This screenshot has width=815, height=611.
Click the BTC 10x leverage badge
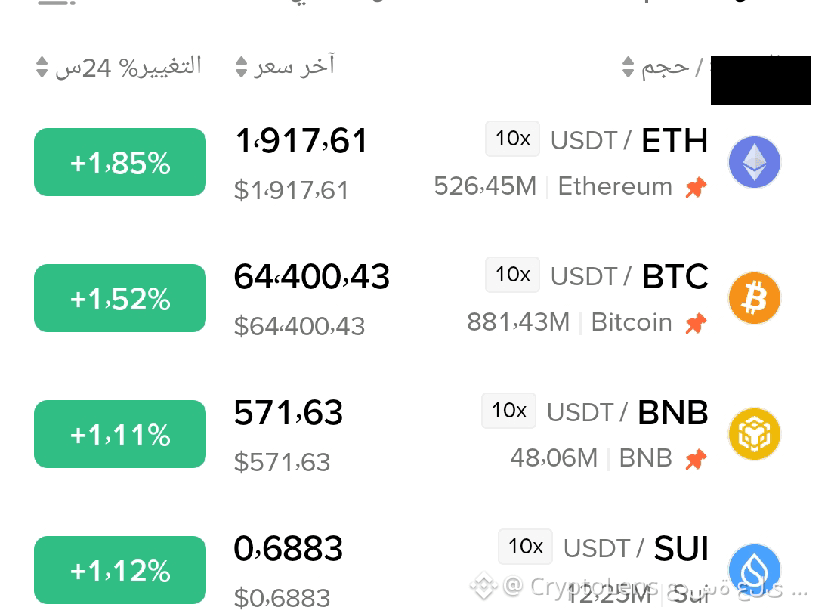coord(512,274)
